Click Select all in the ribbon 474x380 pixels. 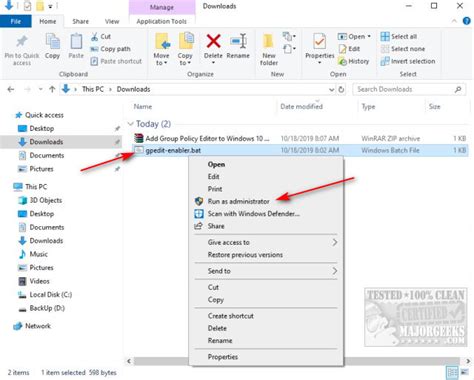click(399, 36)
